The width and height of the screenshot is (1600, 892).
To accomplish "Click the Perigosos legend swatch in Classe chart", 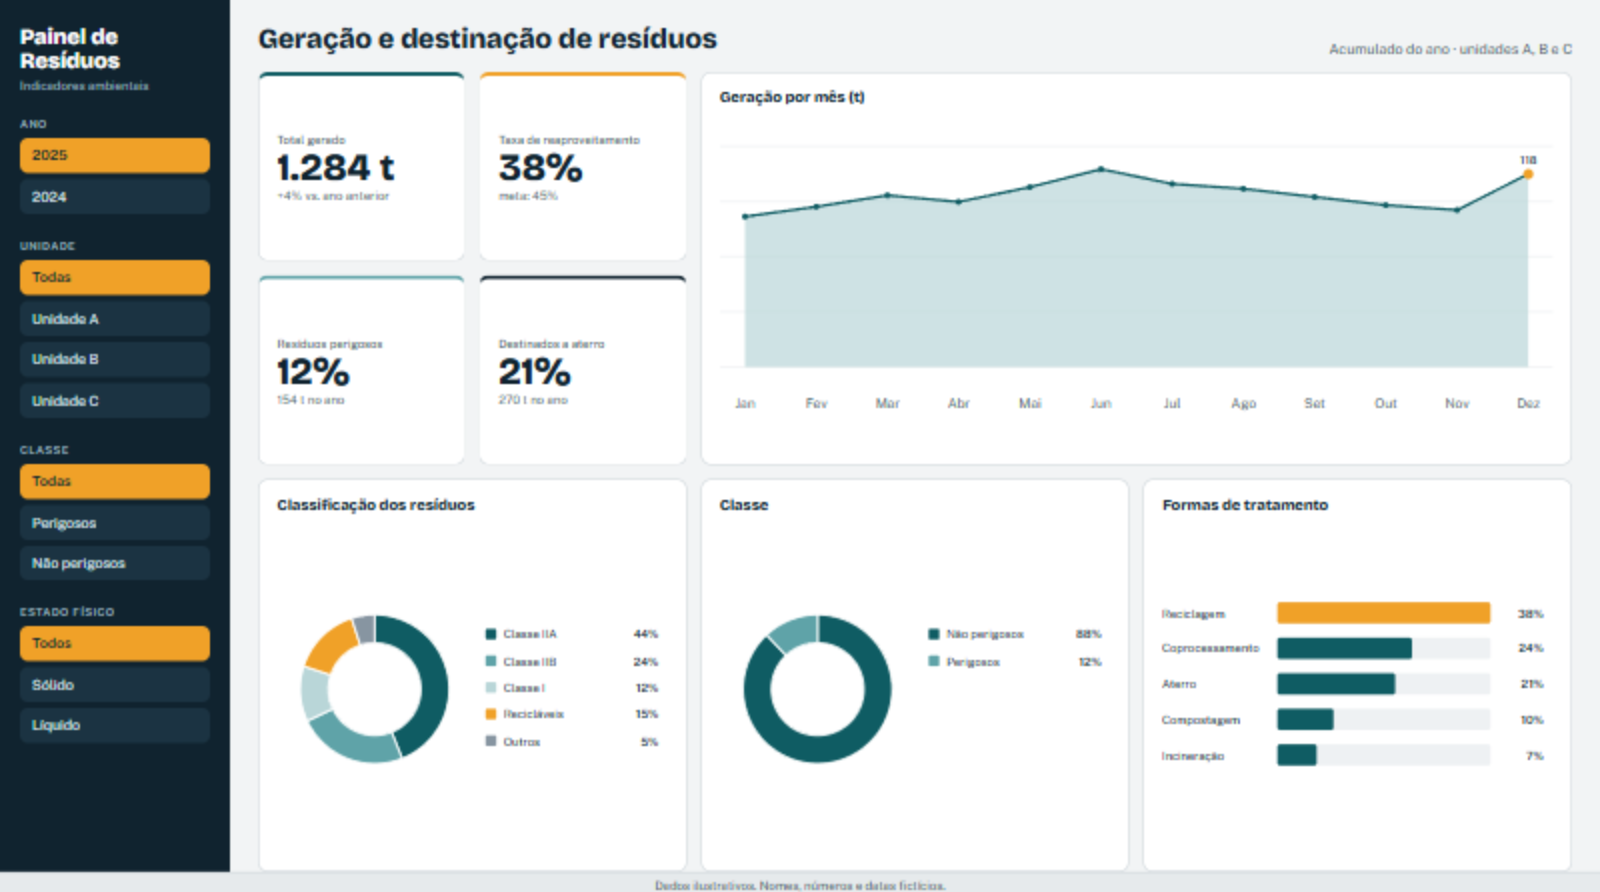I will coord(934,661).
